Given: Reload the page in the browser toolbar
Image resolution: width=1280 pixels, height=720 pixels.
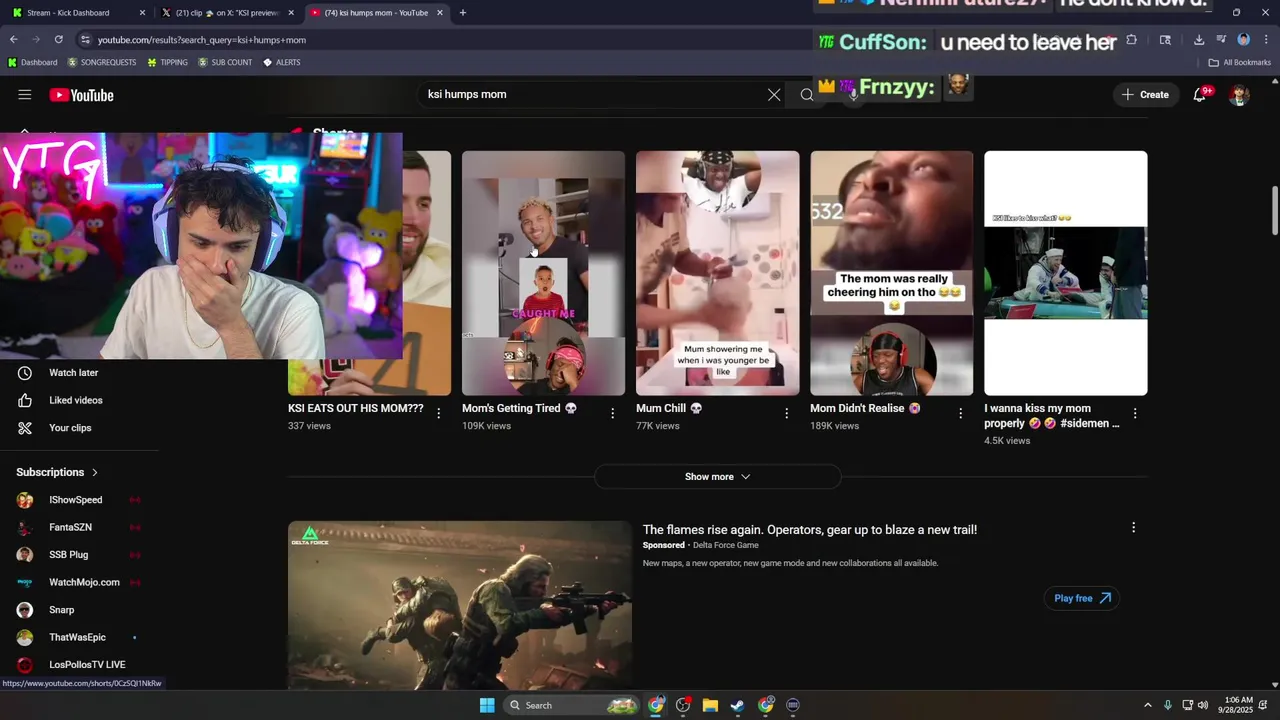Looking at the screenshot, I should point(58,40).
